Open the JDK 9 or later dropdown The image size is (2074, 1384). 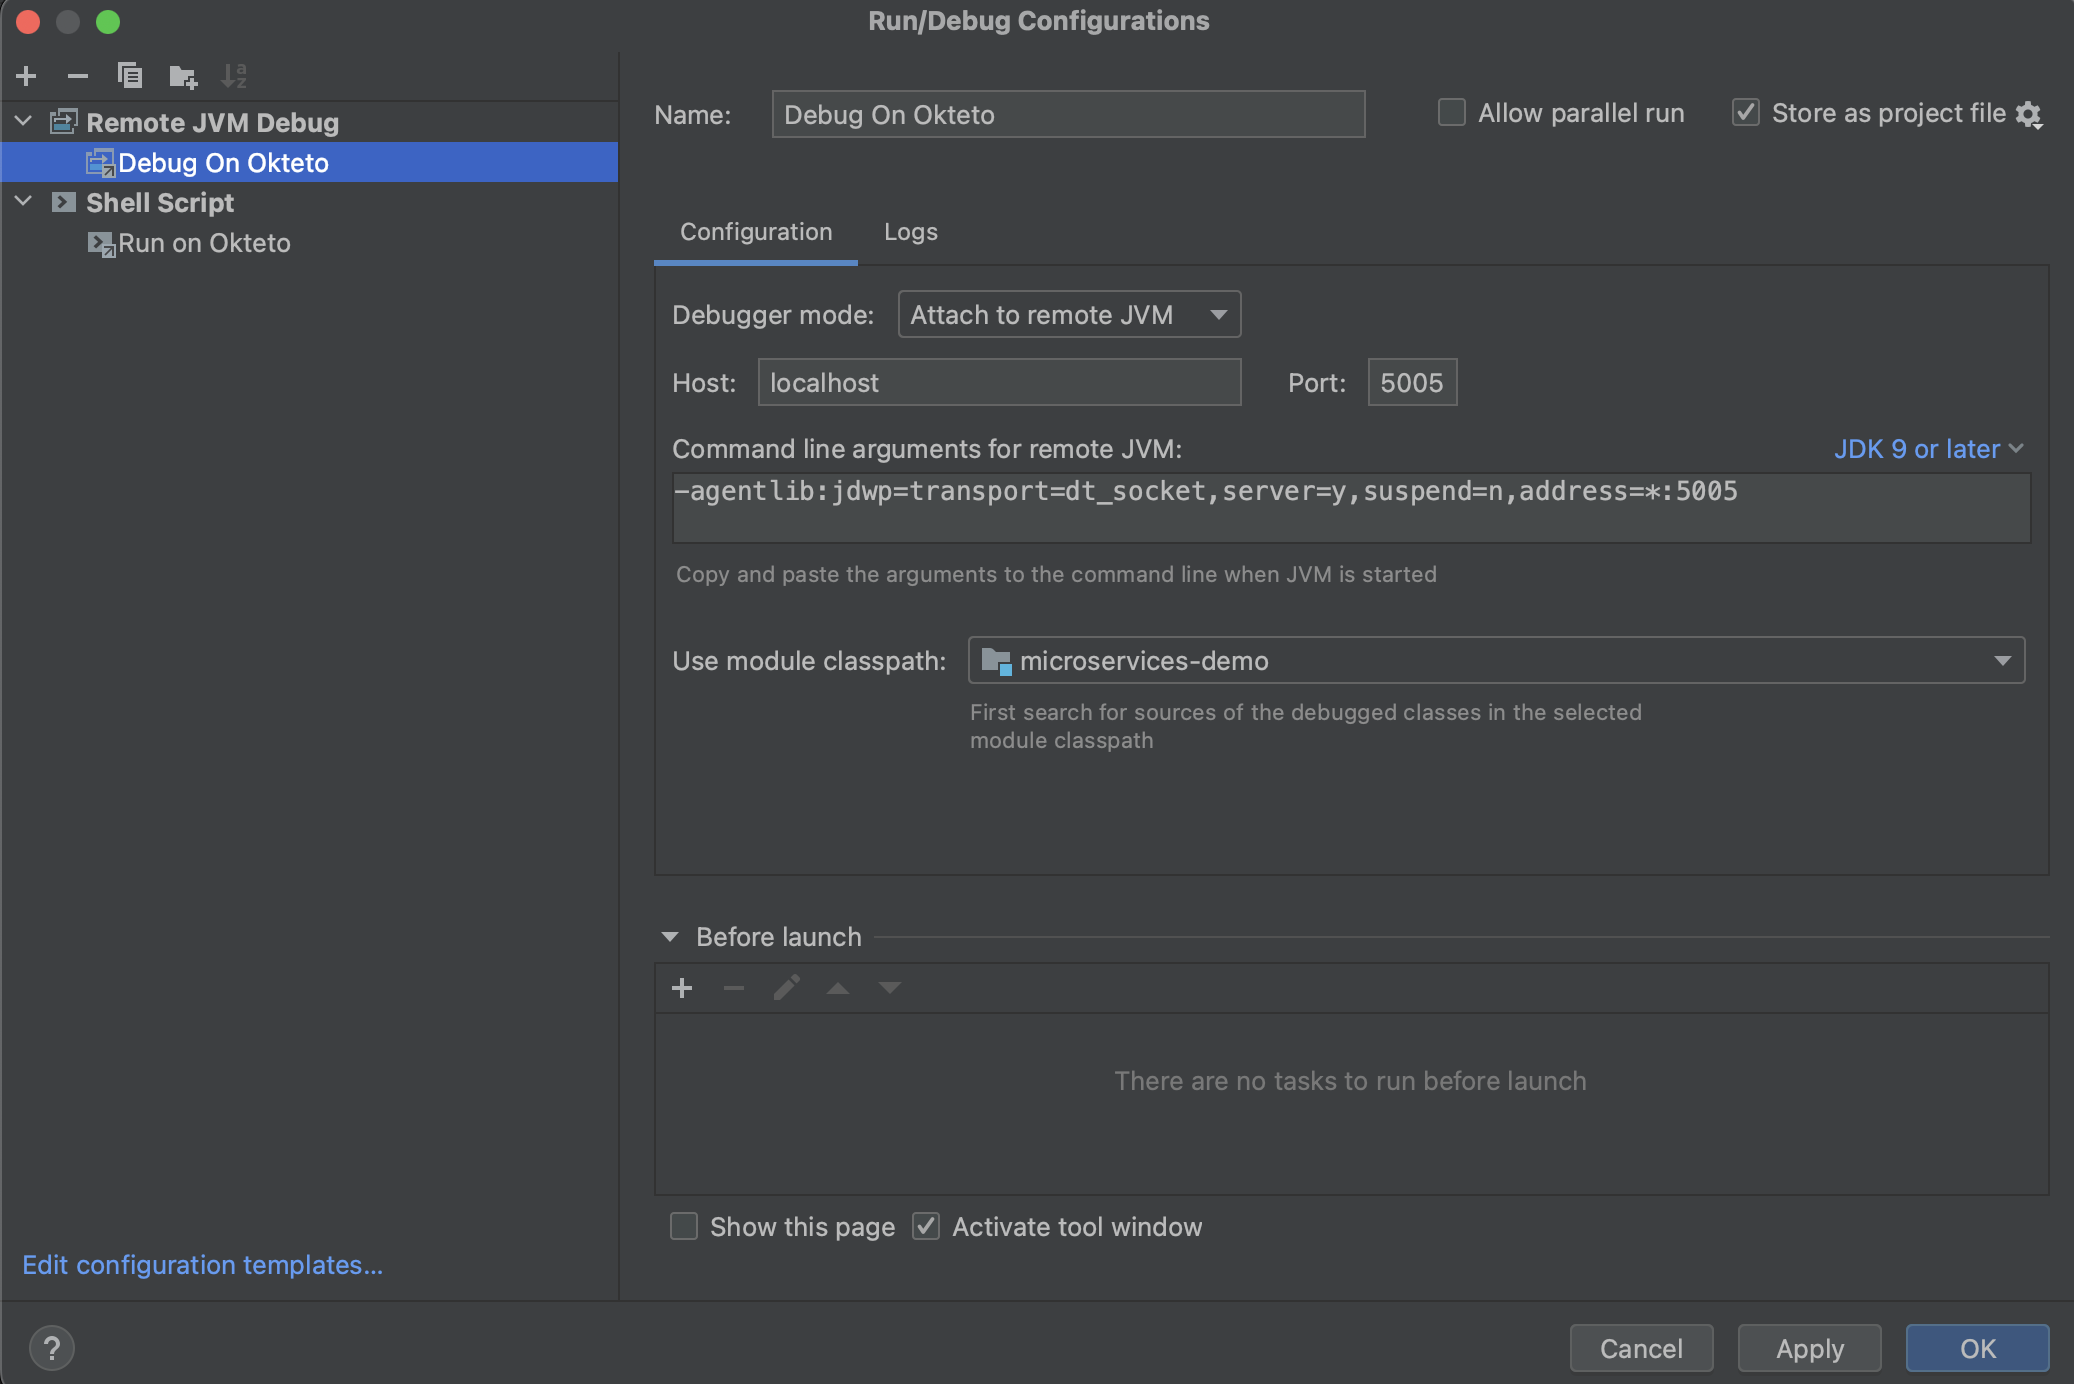[1929, 449]
